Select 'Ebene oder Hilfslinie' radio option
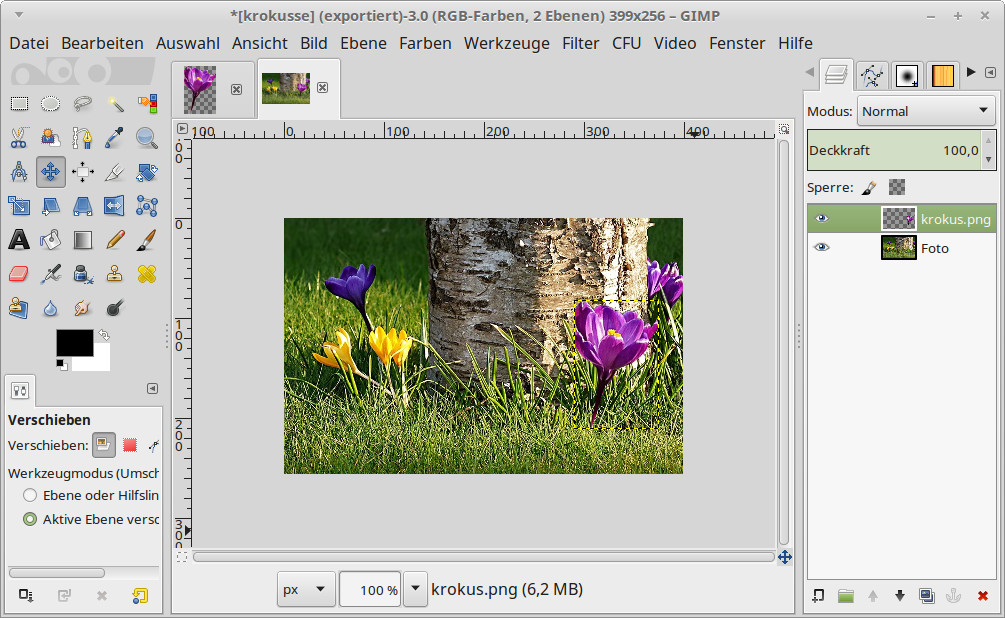 point(30,495)
